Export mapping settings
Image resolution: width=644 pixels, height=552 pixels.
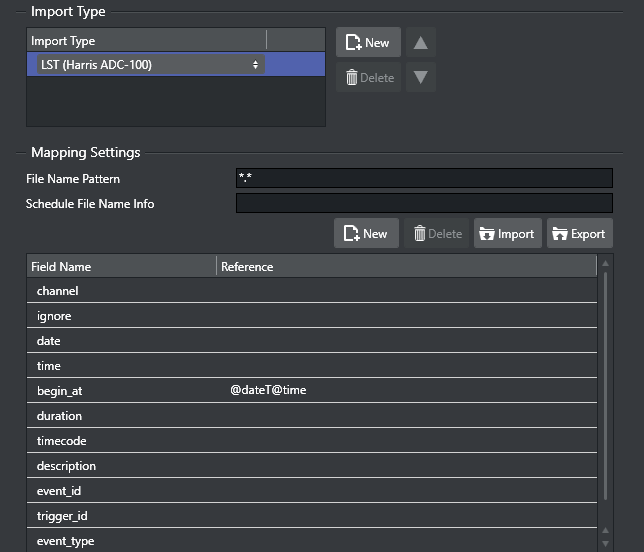[579, 234]
